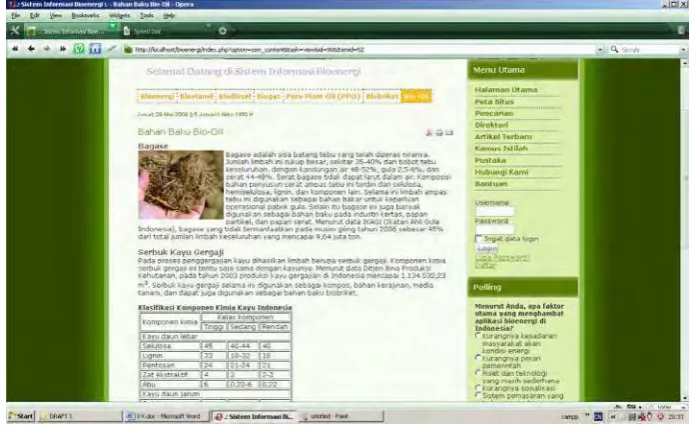Switch to the DRAFT 1 taskbar folder
This screenshot has width=695, height=430.
pyautogui.click(x=80, y=416)
